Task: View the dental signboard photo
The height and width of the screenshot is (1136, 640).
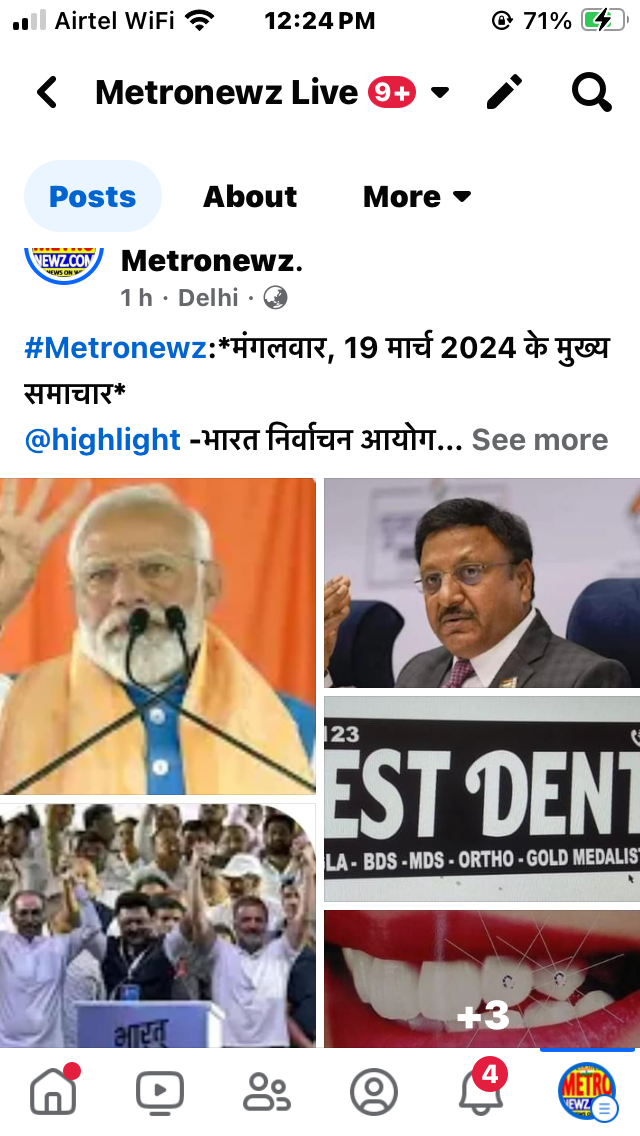Action: point(482,798)
